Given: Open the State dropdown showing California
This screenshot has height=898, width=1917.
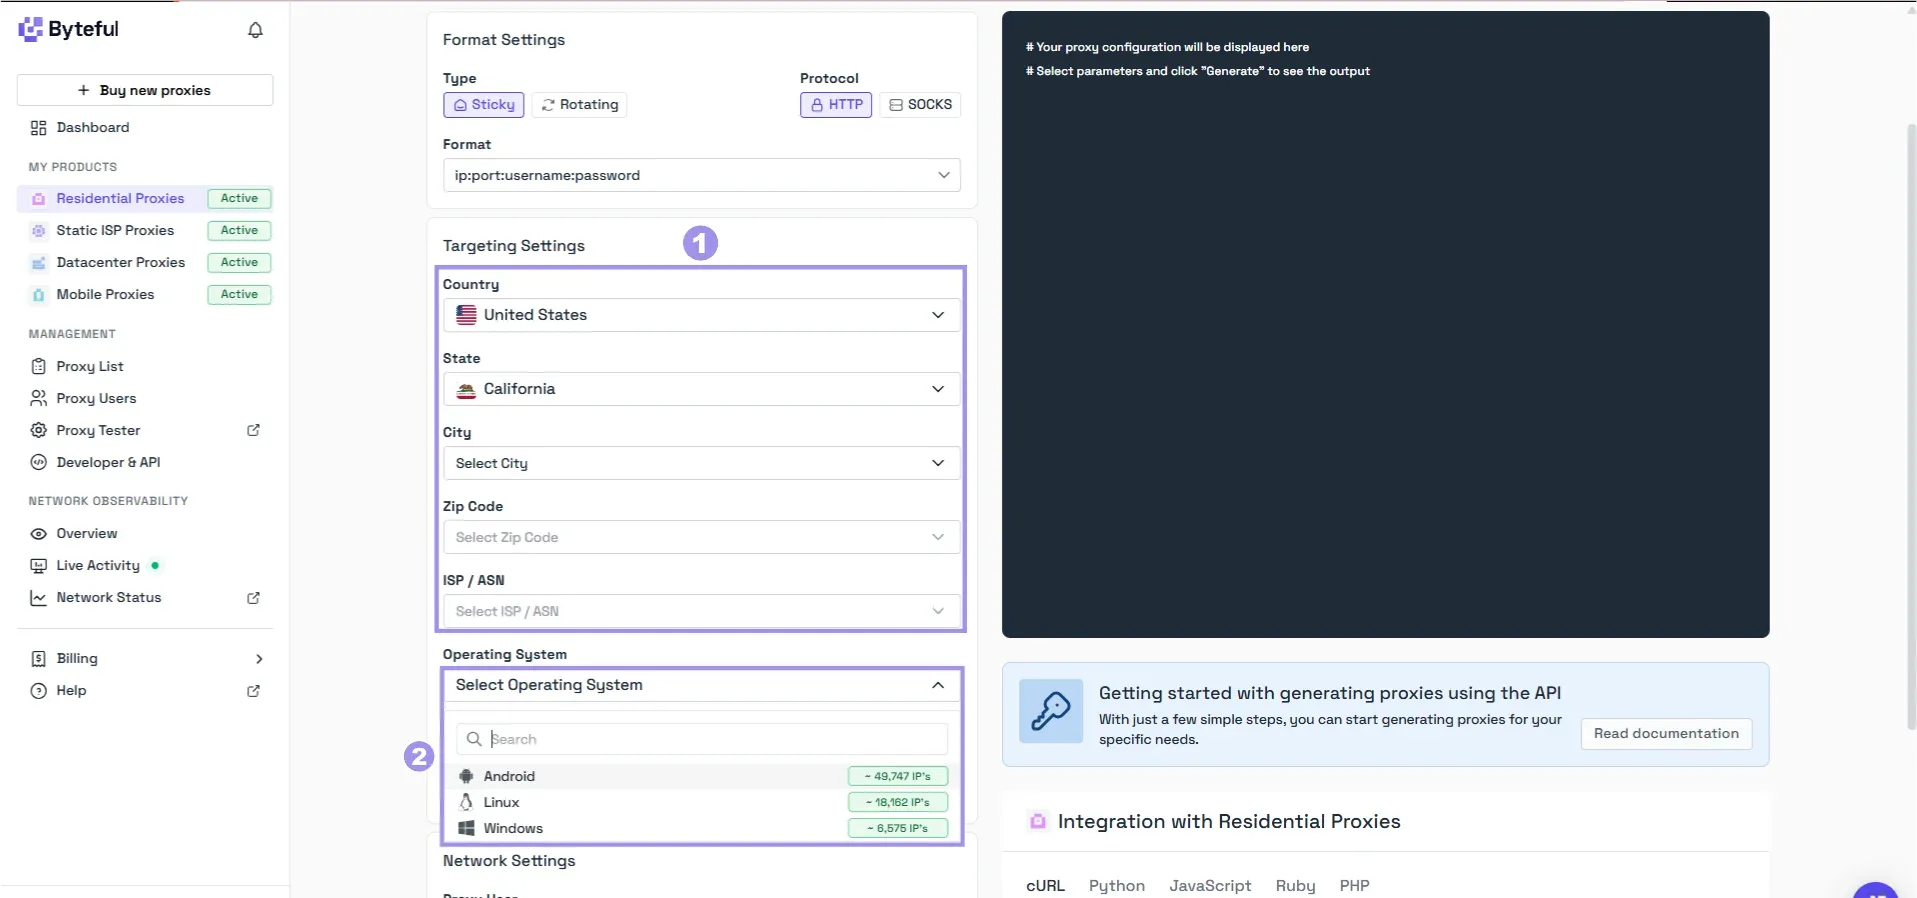Looking at the screenshot, I should pyautogui.click(x=701, y=389).
